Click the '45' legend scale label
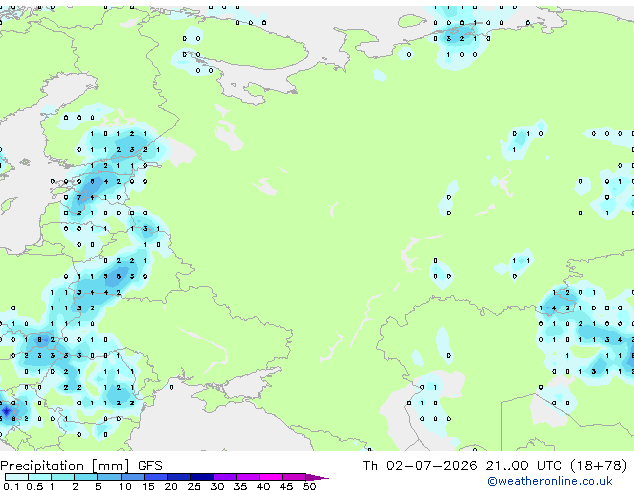The image size is (634, 490). pos(286,486)
